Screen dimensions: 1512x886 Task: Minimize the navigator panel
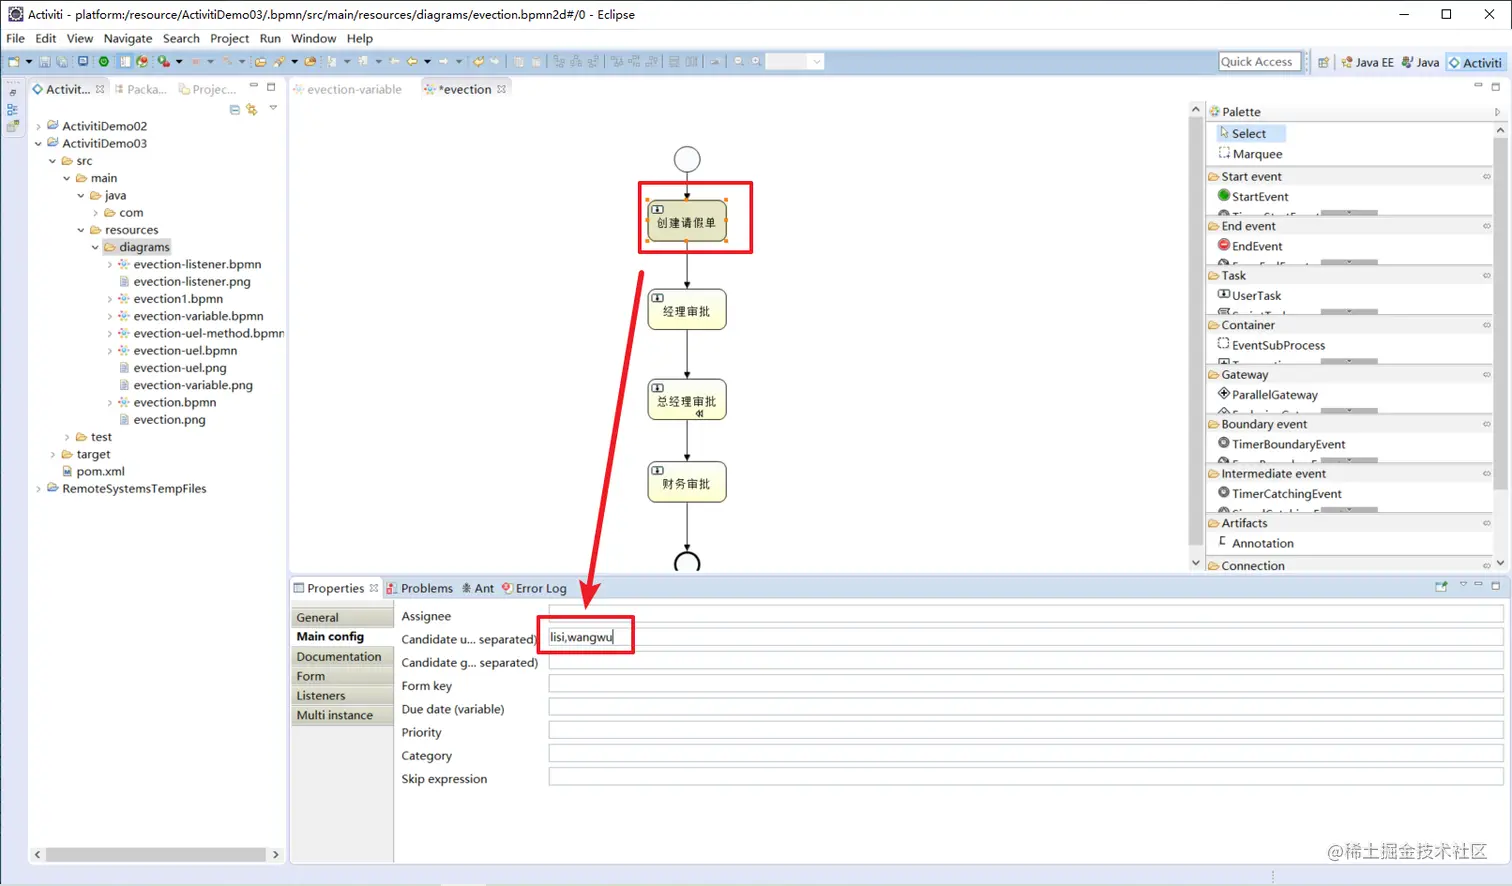click(254, 87)
